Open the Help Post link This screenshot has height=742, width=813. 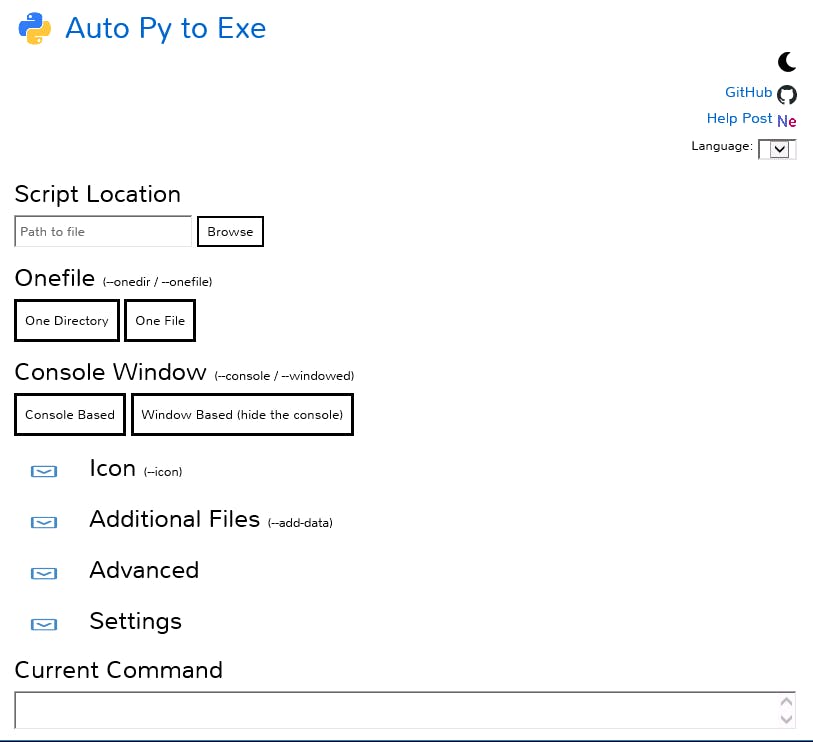pos(739,118)
